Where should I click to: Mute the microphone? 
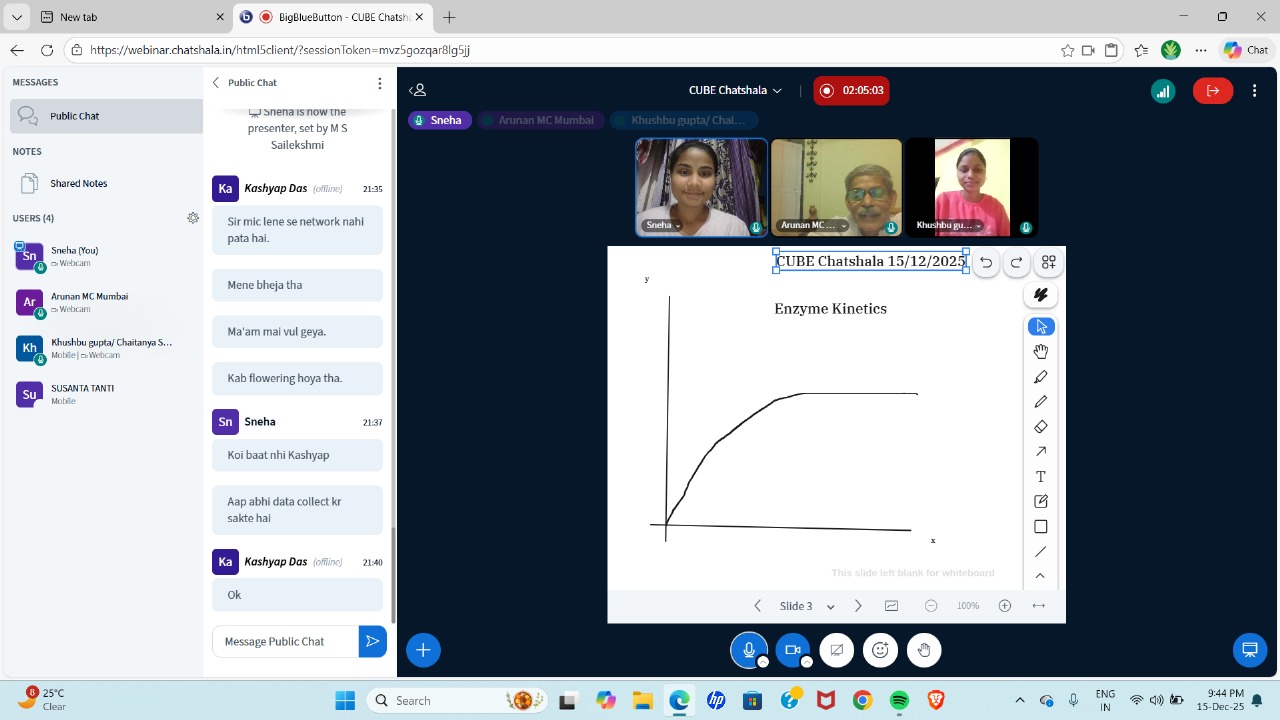pyautogui.click(x=748, y=650)
